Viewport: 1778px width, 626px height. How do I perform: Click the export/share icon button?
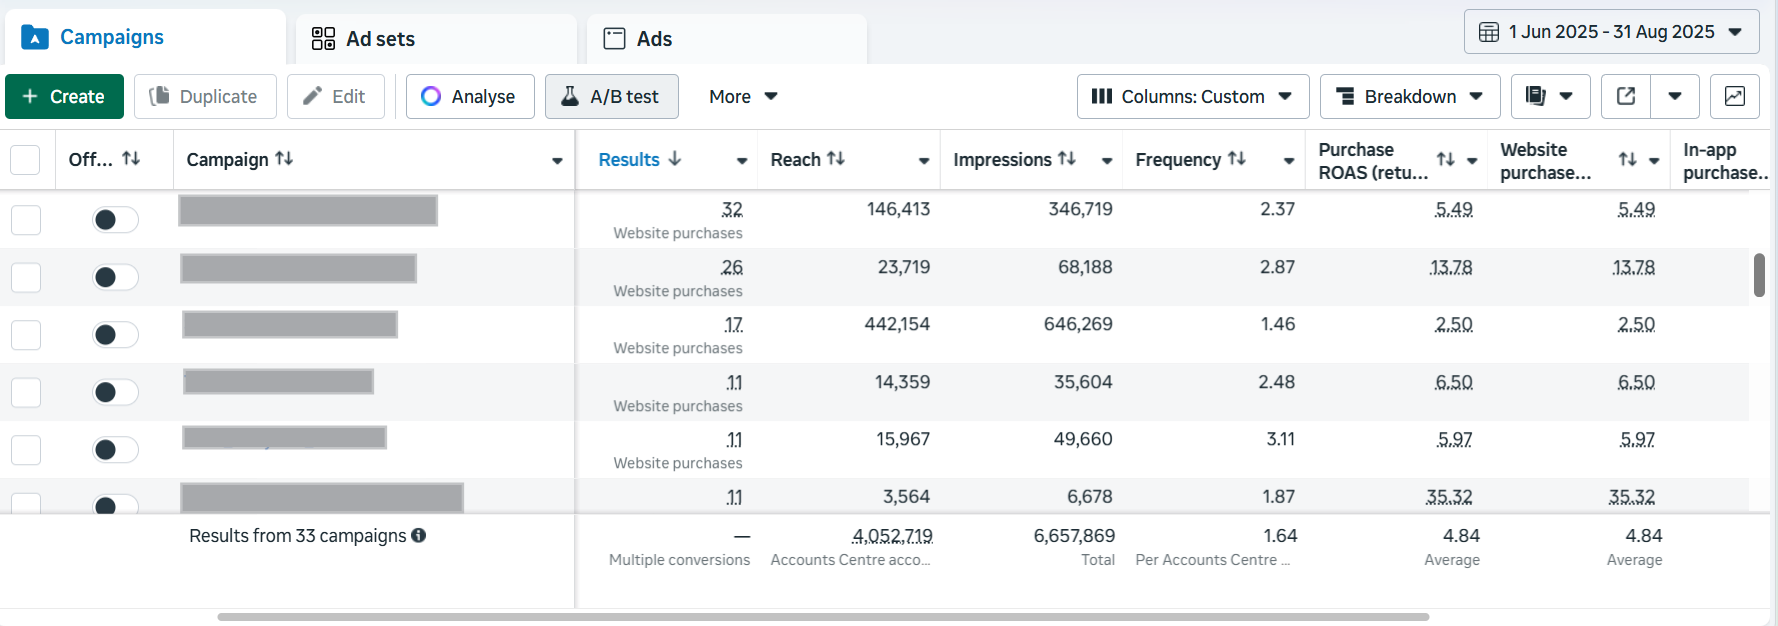pos(1626,96)
